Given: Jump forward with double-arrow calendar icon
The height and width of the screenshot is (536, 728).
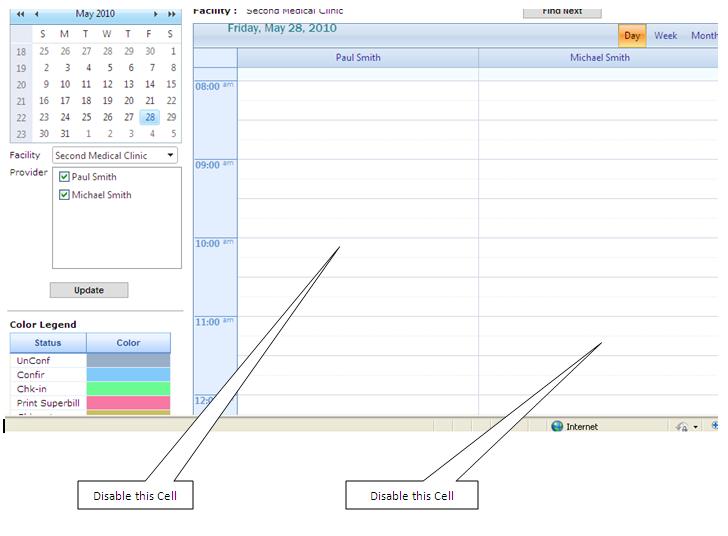Looking at the screenshot, I should pyautogui.click(x=172, y=14).
